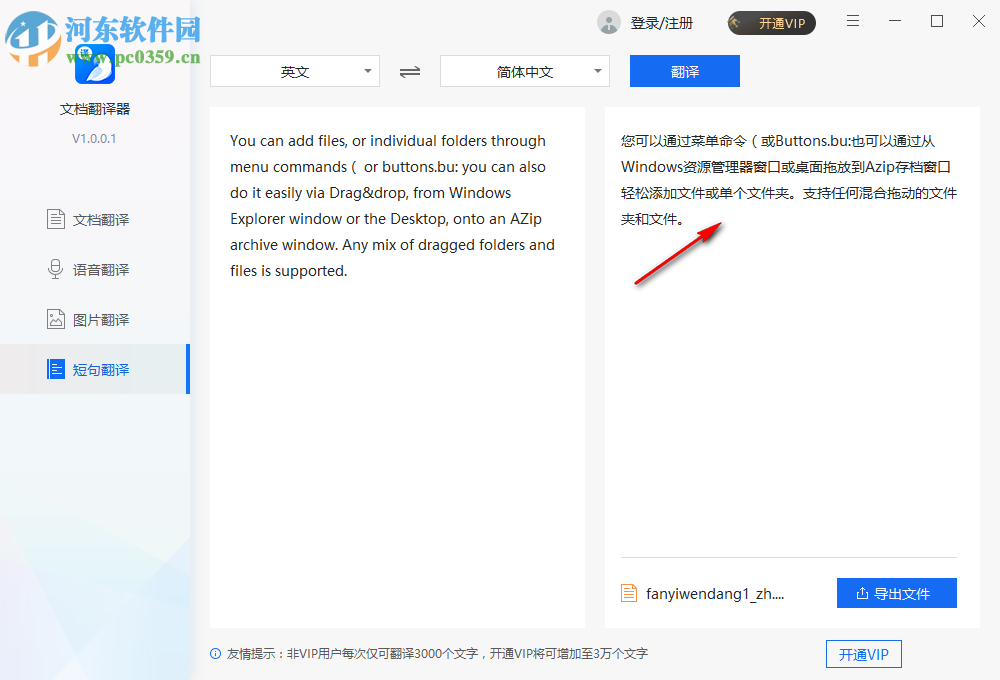Open the 英文 source language dropdown

pos(295,71)
